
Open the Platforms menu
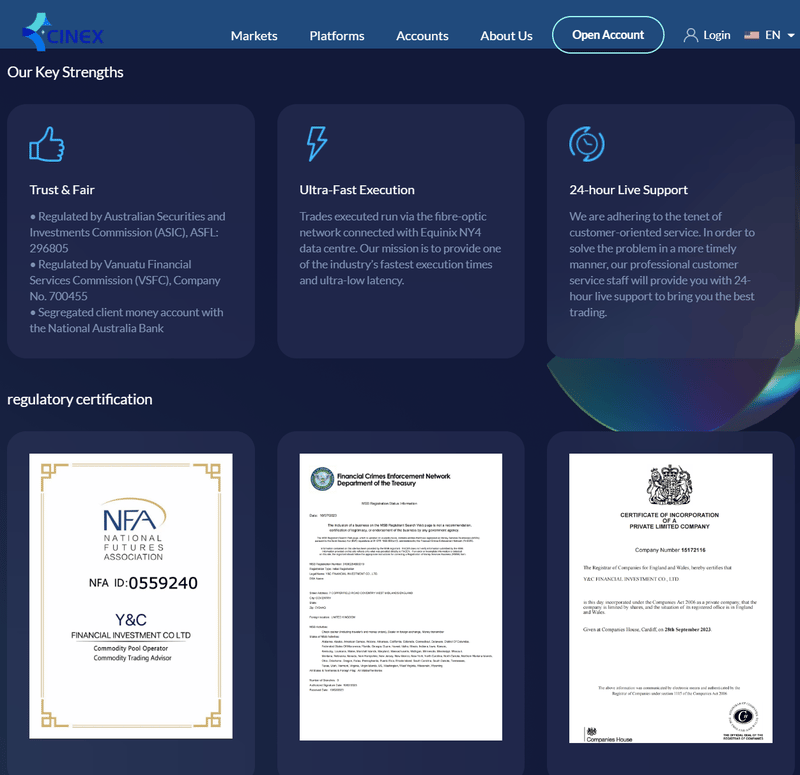tap(337, 36)
